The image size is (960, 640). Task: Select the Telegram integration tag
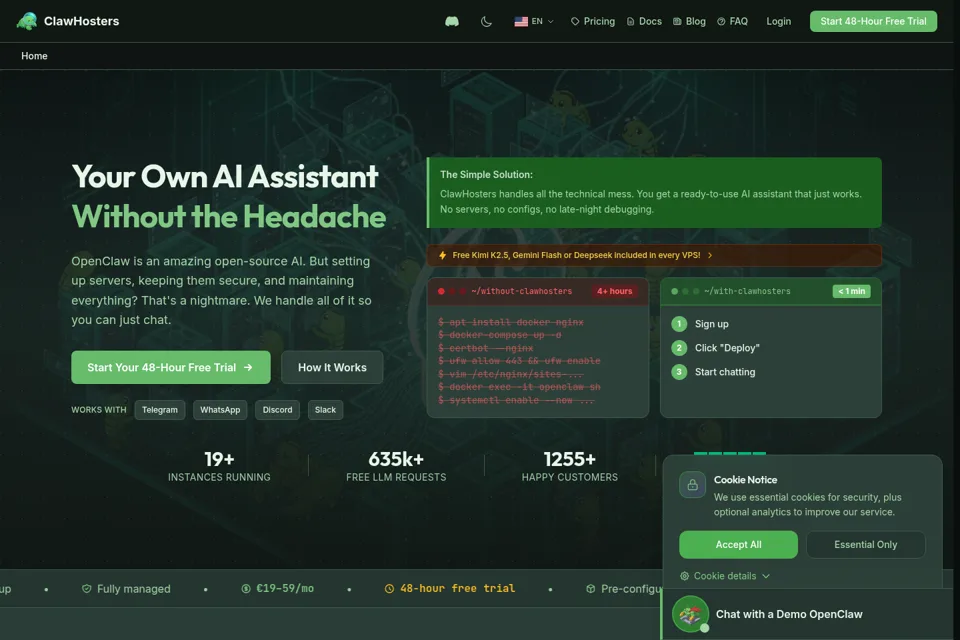point(160,410)
